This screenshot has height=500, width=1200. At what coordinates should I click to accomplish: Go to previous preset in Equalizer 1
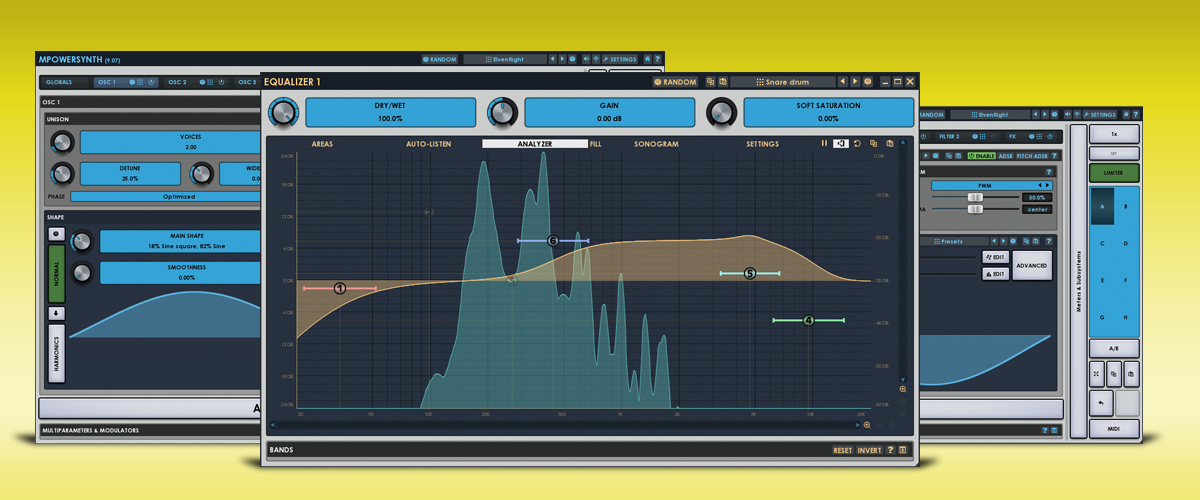843,81
